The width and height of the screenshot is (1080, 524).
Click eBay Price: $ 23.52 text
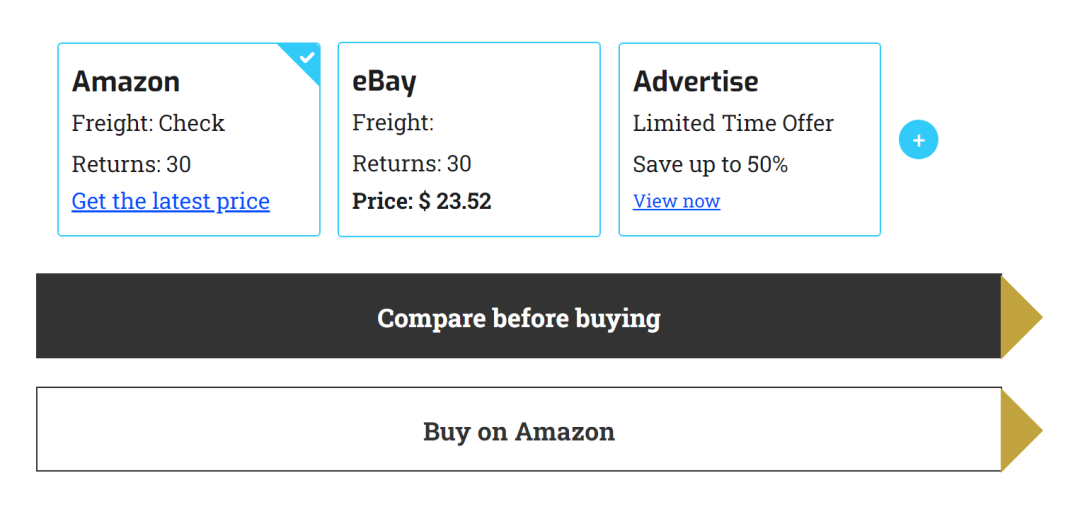point(422,201)
